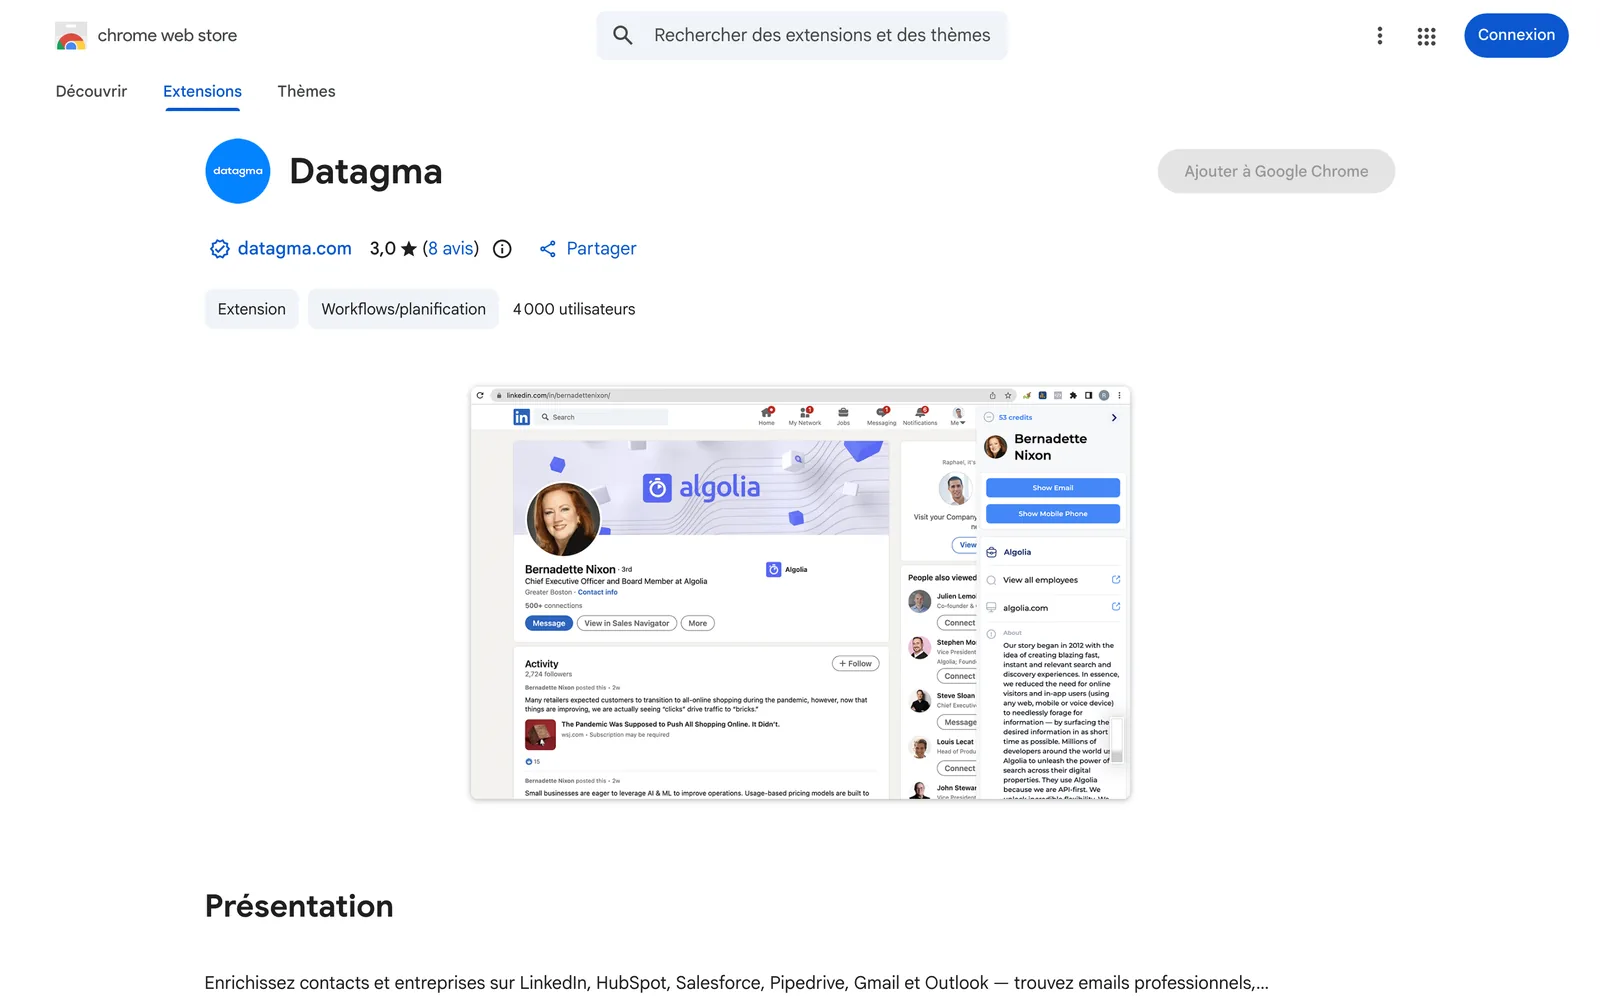Select the Extensions tab

point(202,91)
